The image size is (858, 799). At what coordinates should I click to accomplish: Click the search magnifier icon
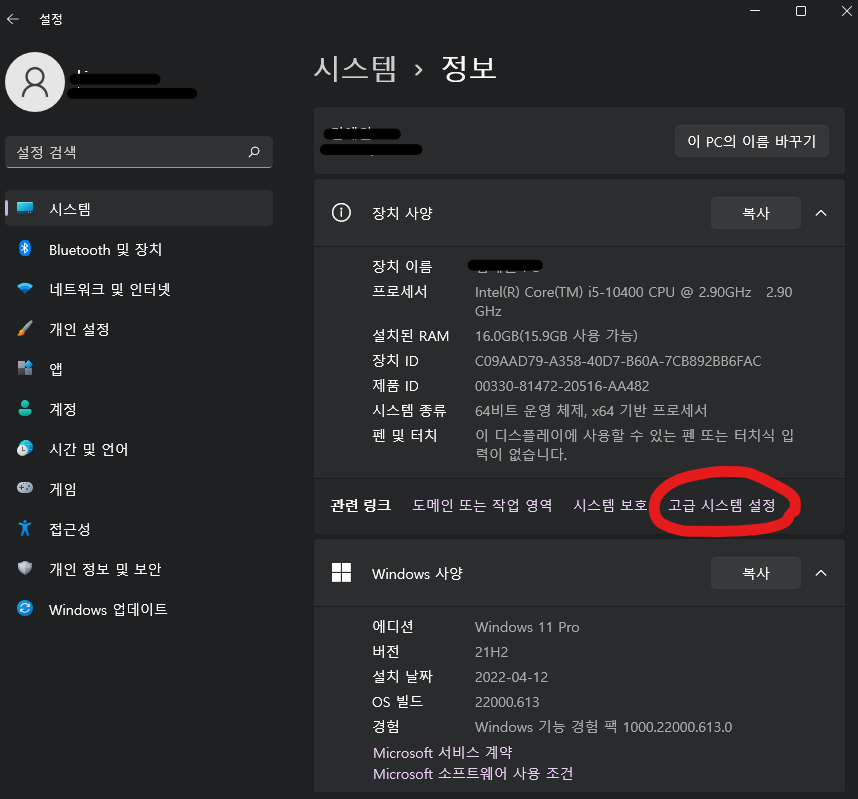point(254,152)
